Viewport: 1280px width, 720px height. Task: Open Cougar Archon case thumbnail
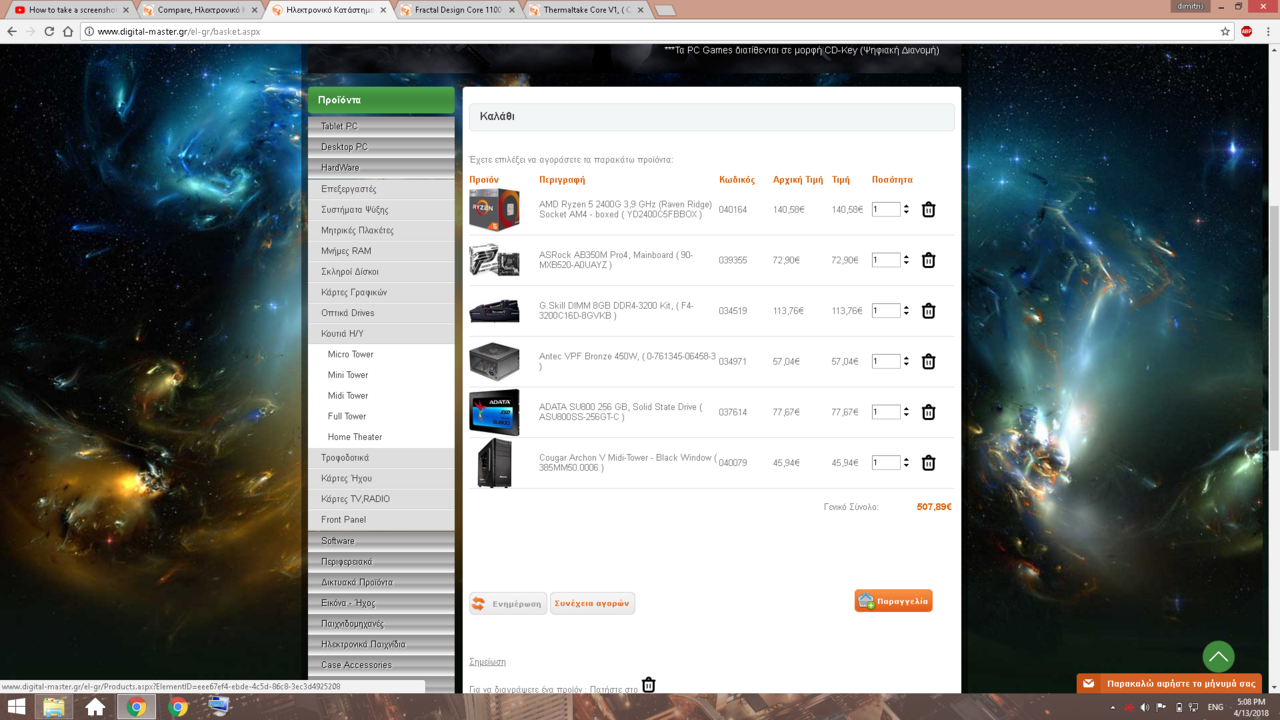pos(494,463)
